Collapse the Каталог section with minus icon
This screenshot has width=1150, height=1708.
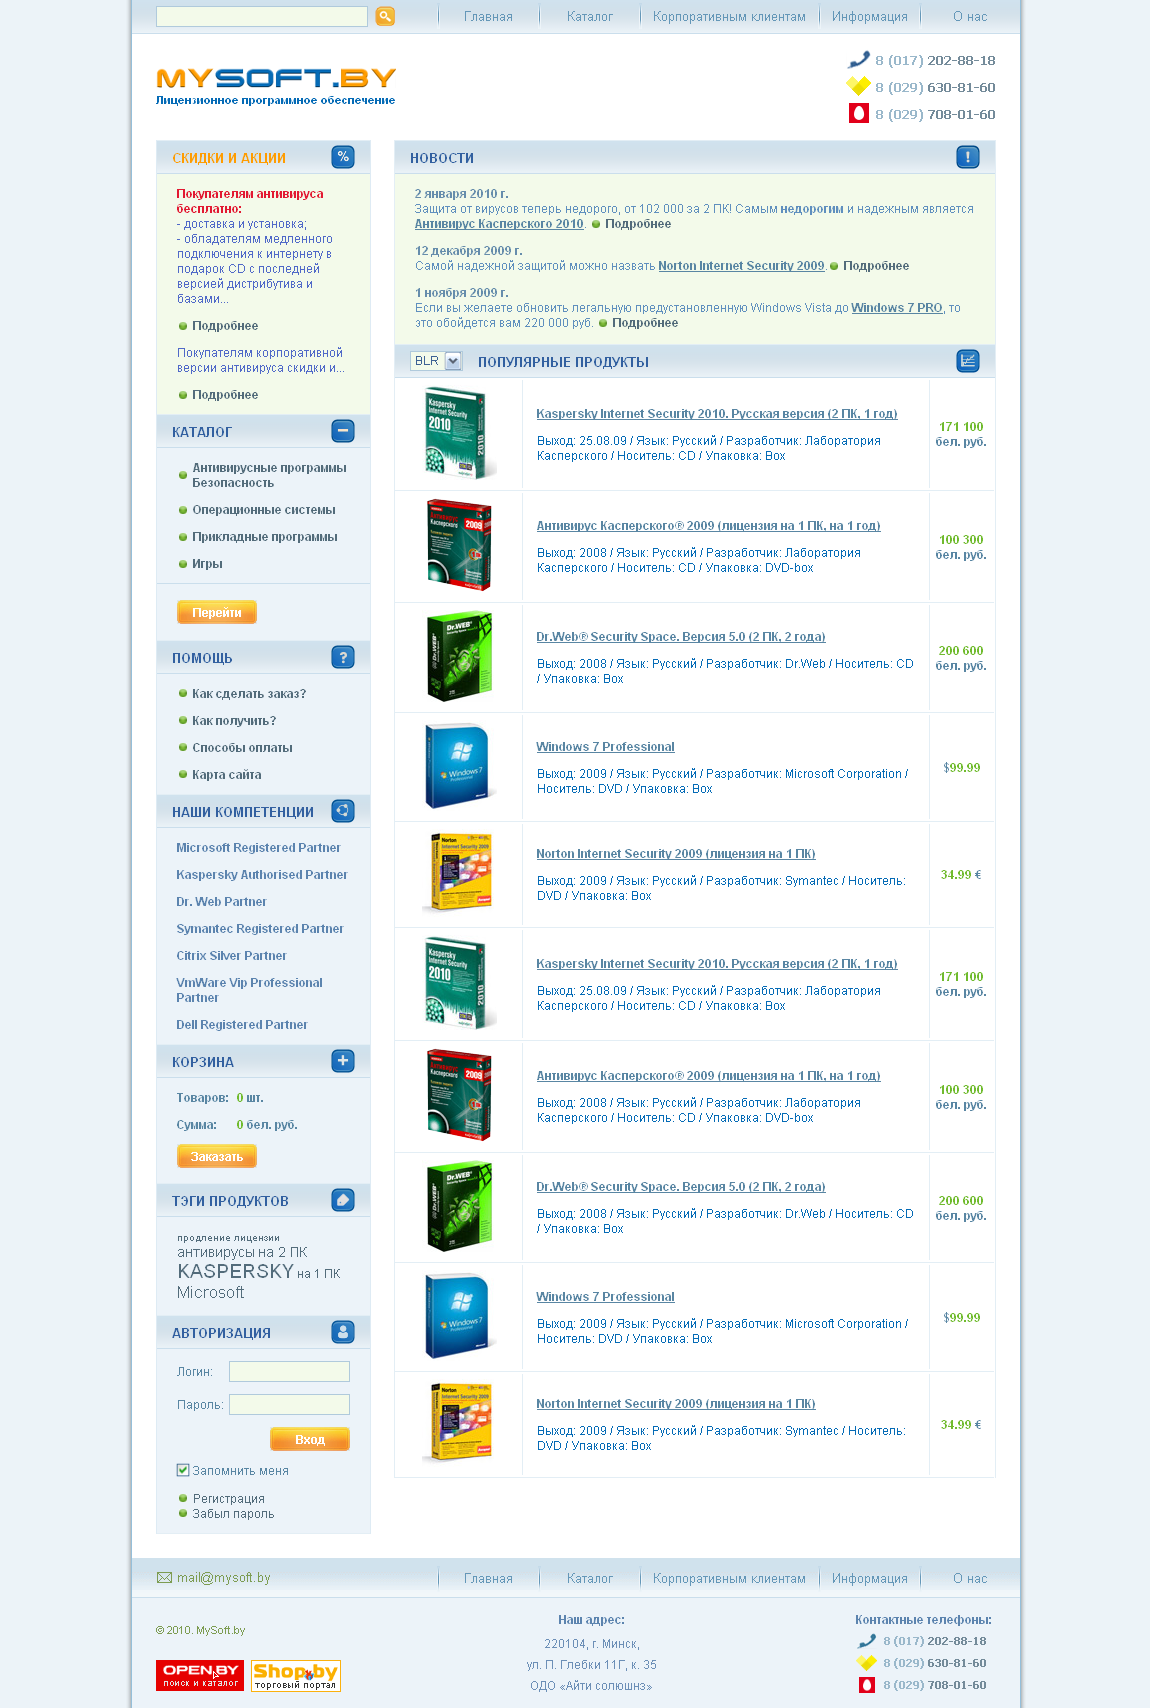pyautogui.click(x=343, y=431)
